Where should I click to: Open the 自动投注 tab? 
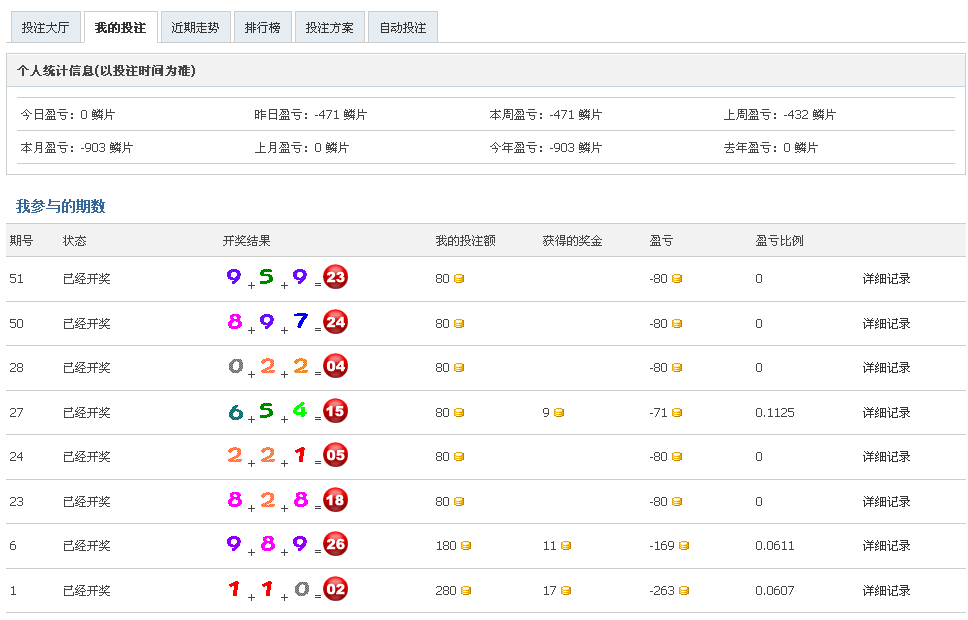[x=403, y=28]
